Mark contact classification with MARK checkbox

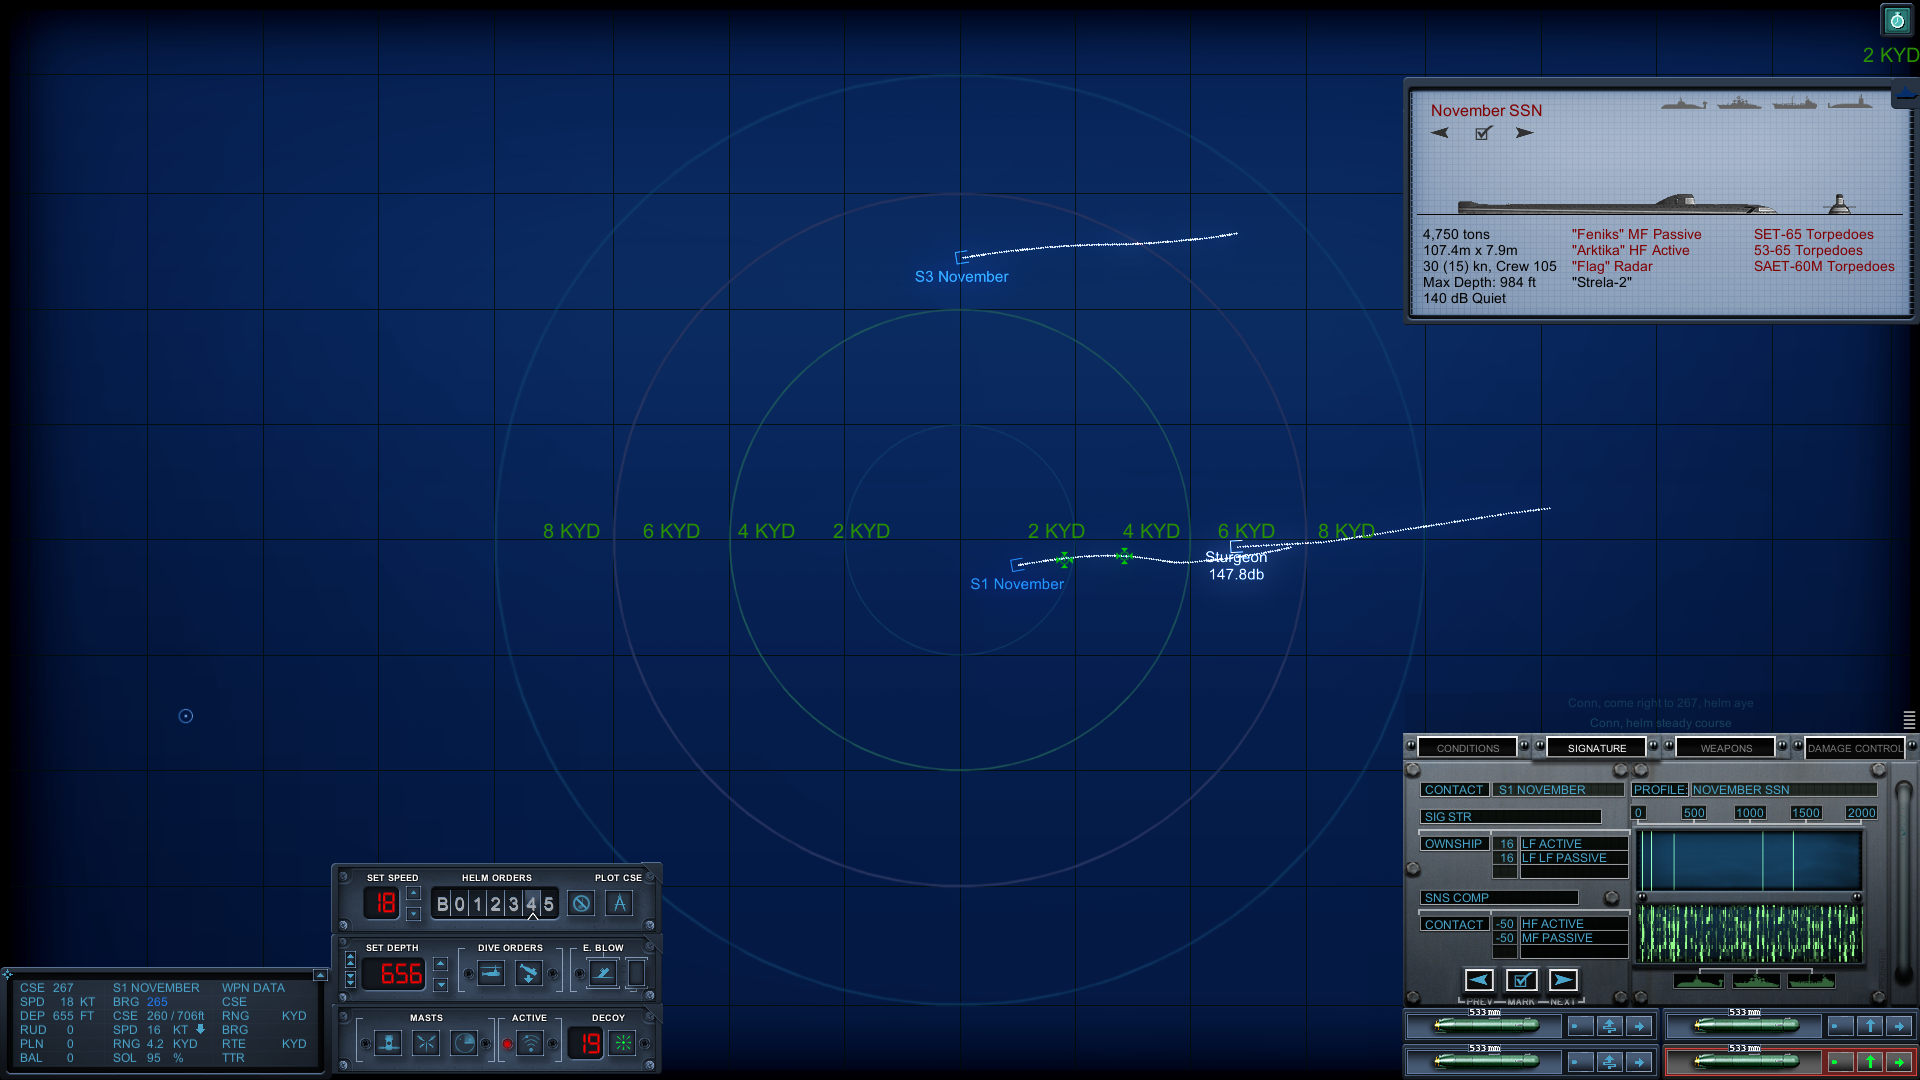pos(1521,980)
